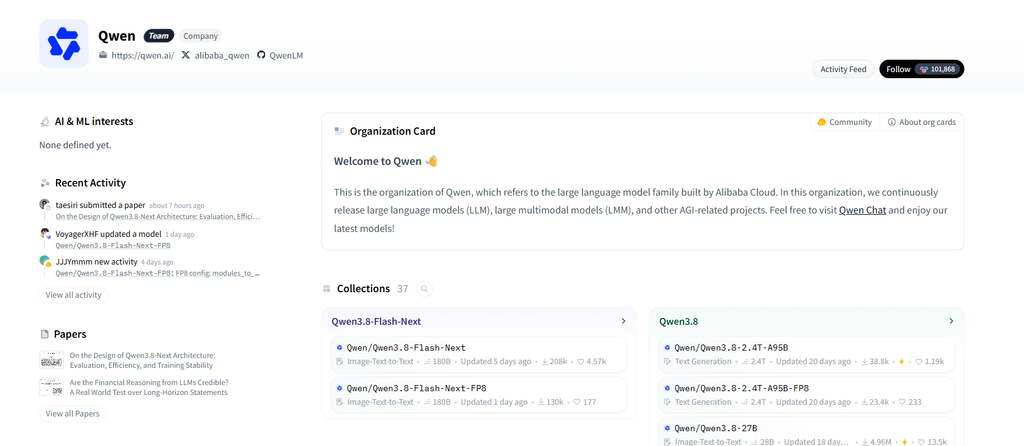This screenshot has height=446, width=1024.
Task: Open the QwenLM GitHub link
Action: point(280,56)
